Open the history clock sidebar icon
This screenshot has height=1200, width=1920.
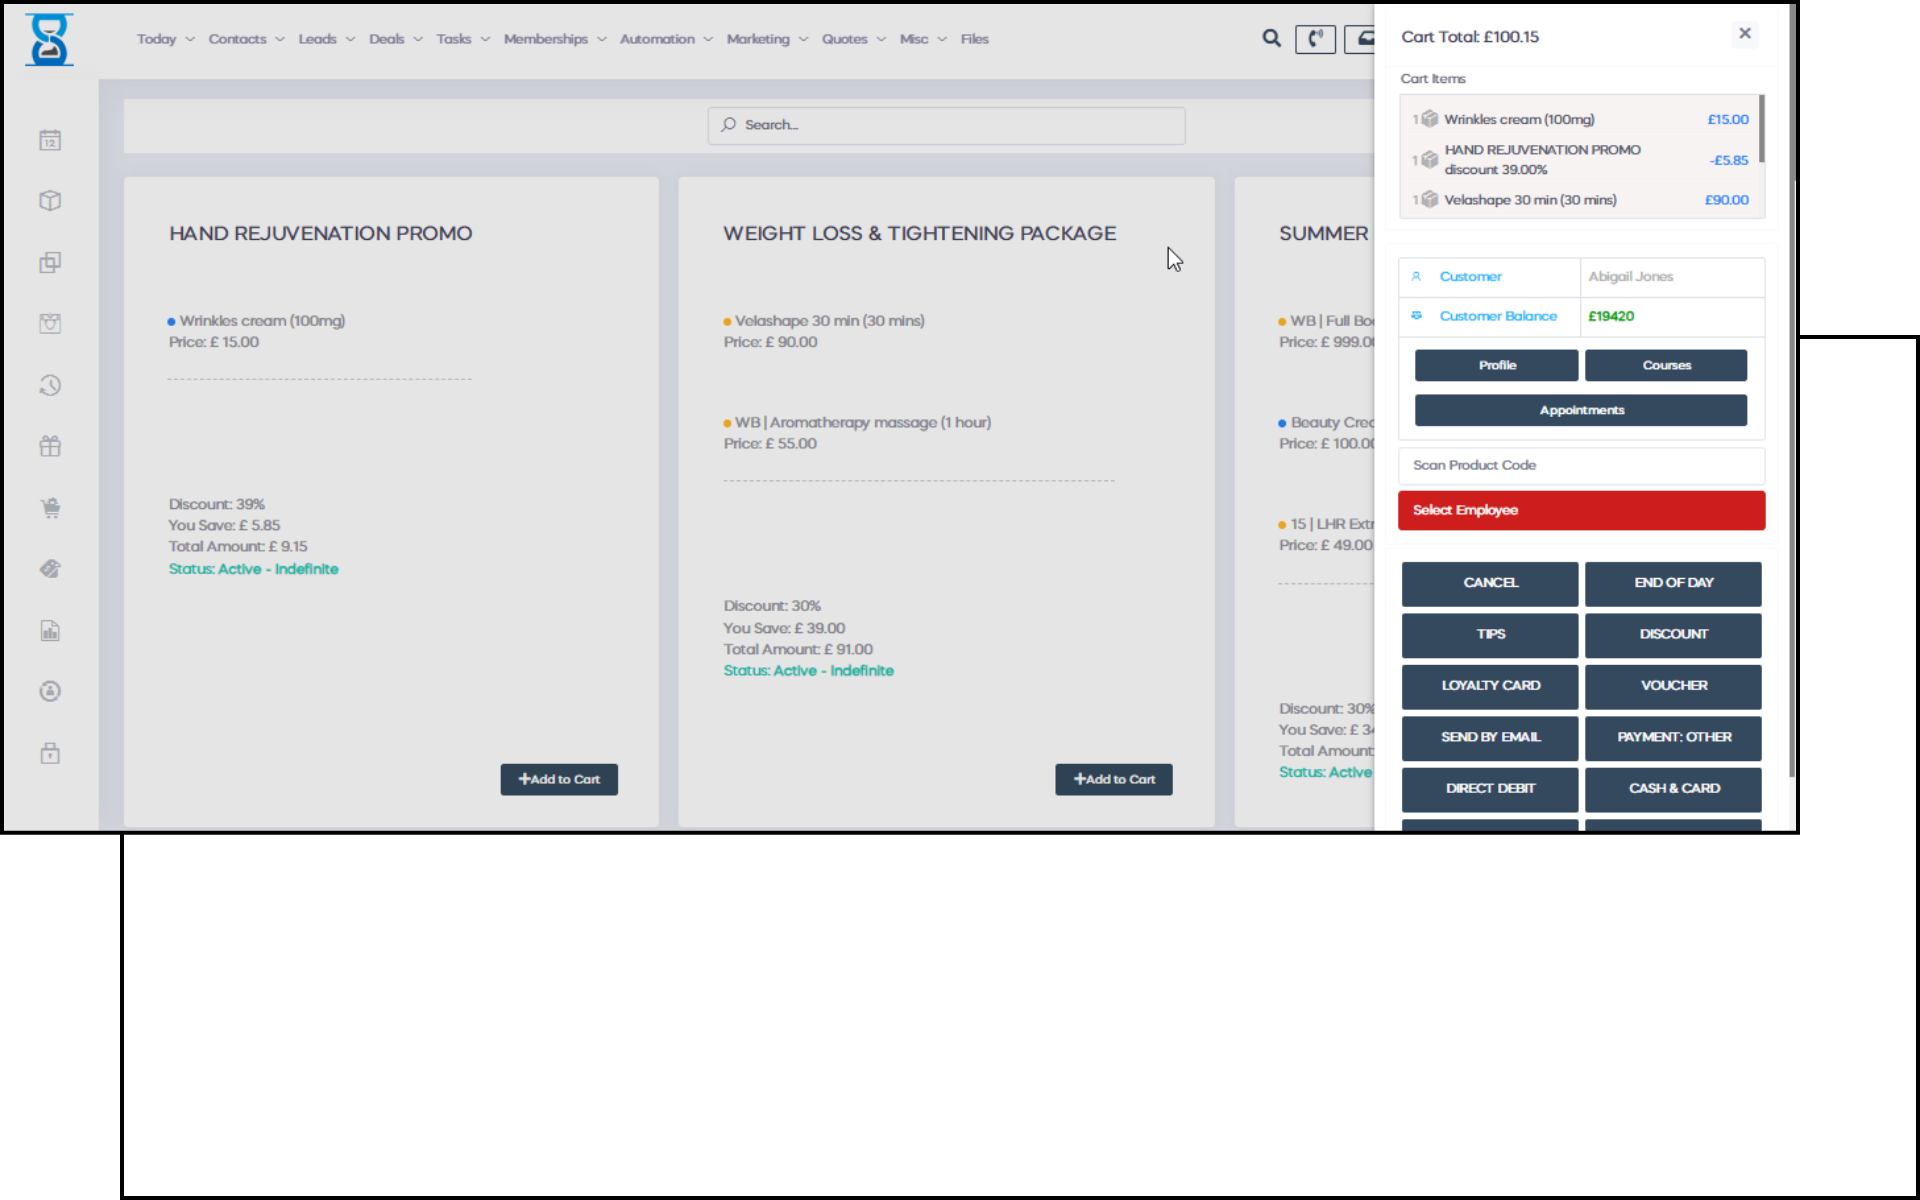click(50, 385)
